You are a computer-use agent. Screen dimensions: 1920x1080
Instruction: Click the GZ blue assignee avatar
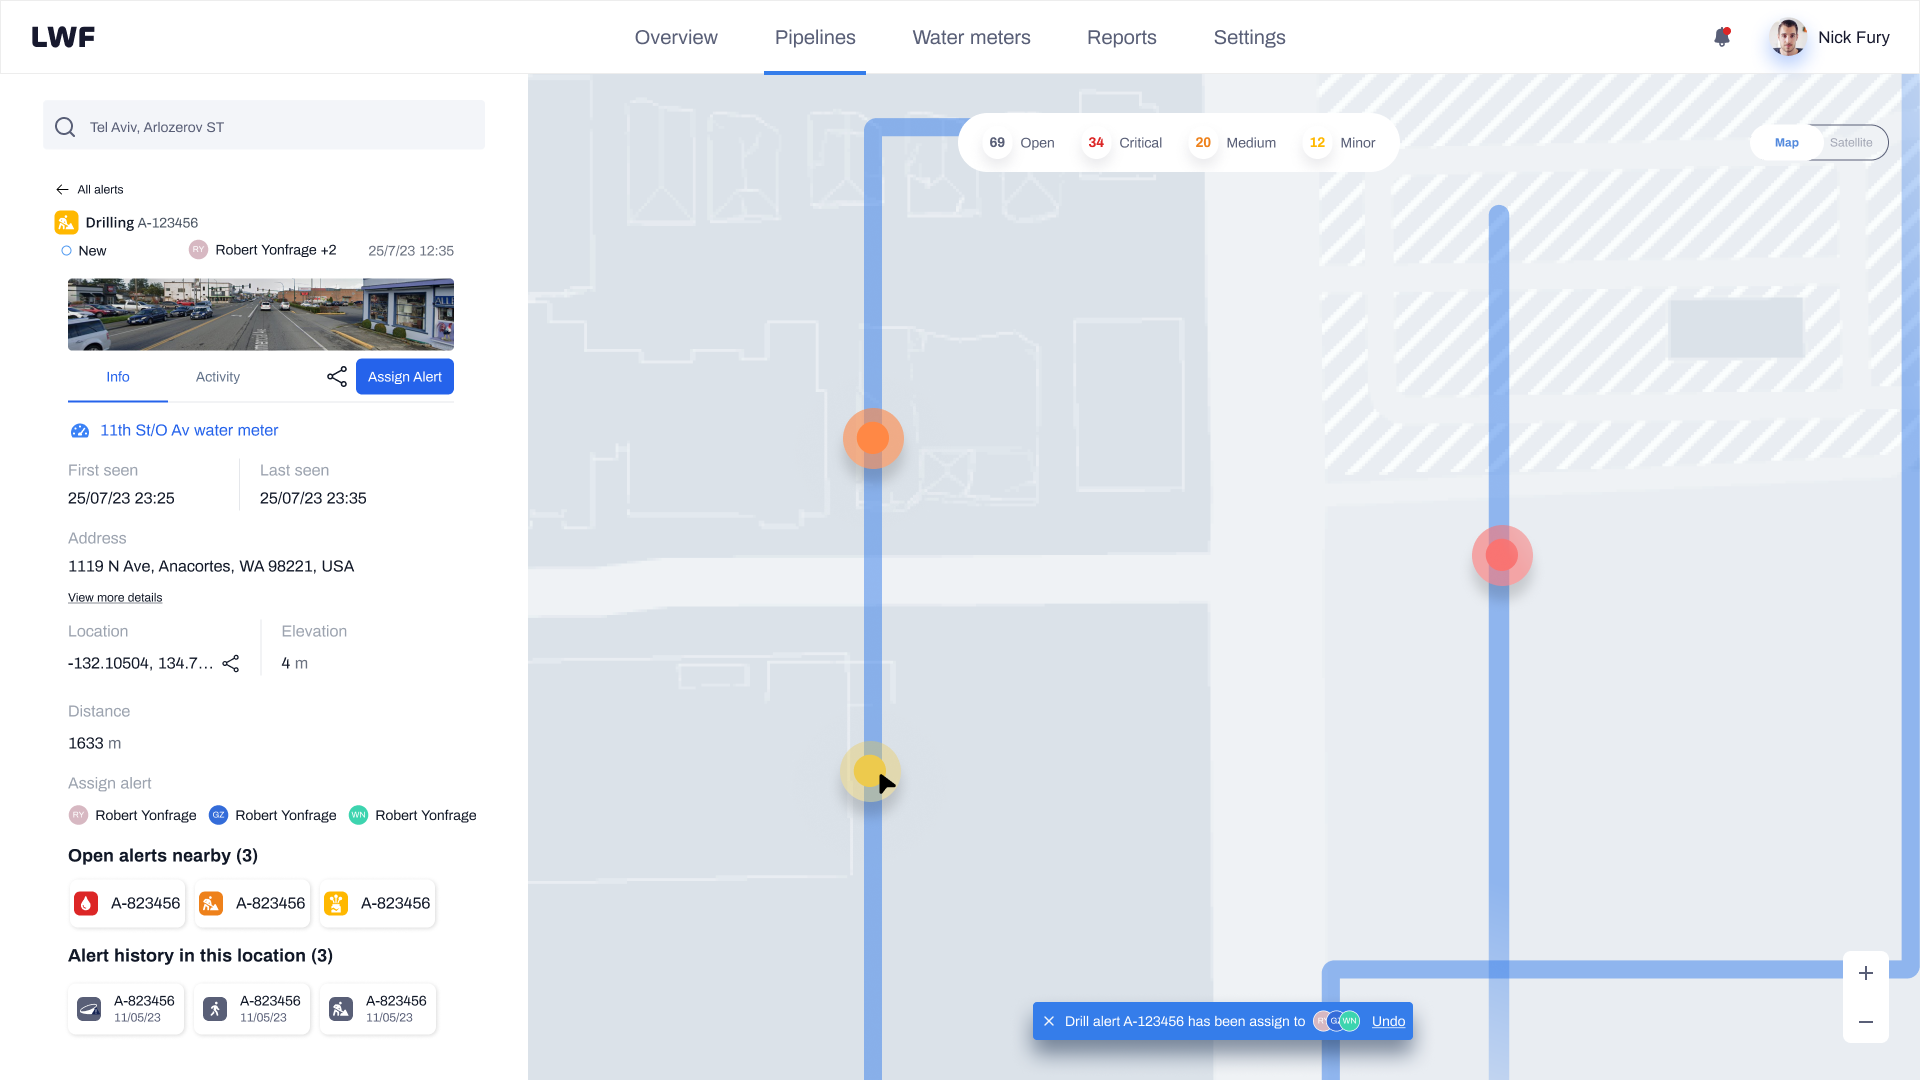[x=218, y=815]
